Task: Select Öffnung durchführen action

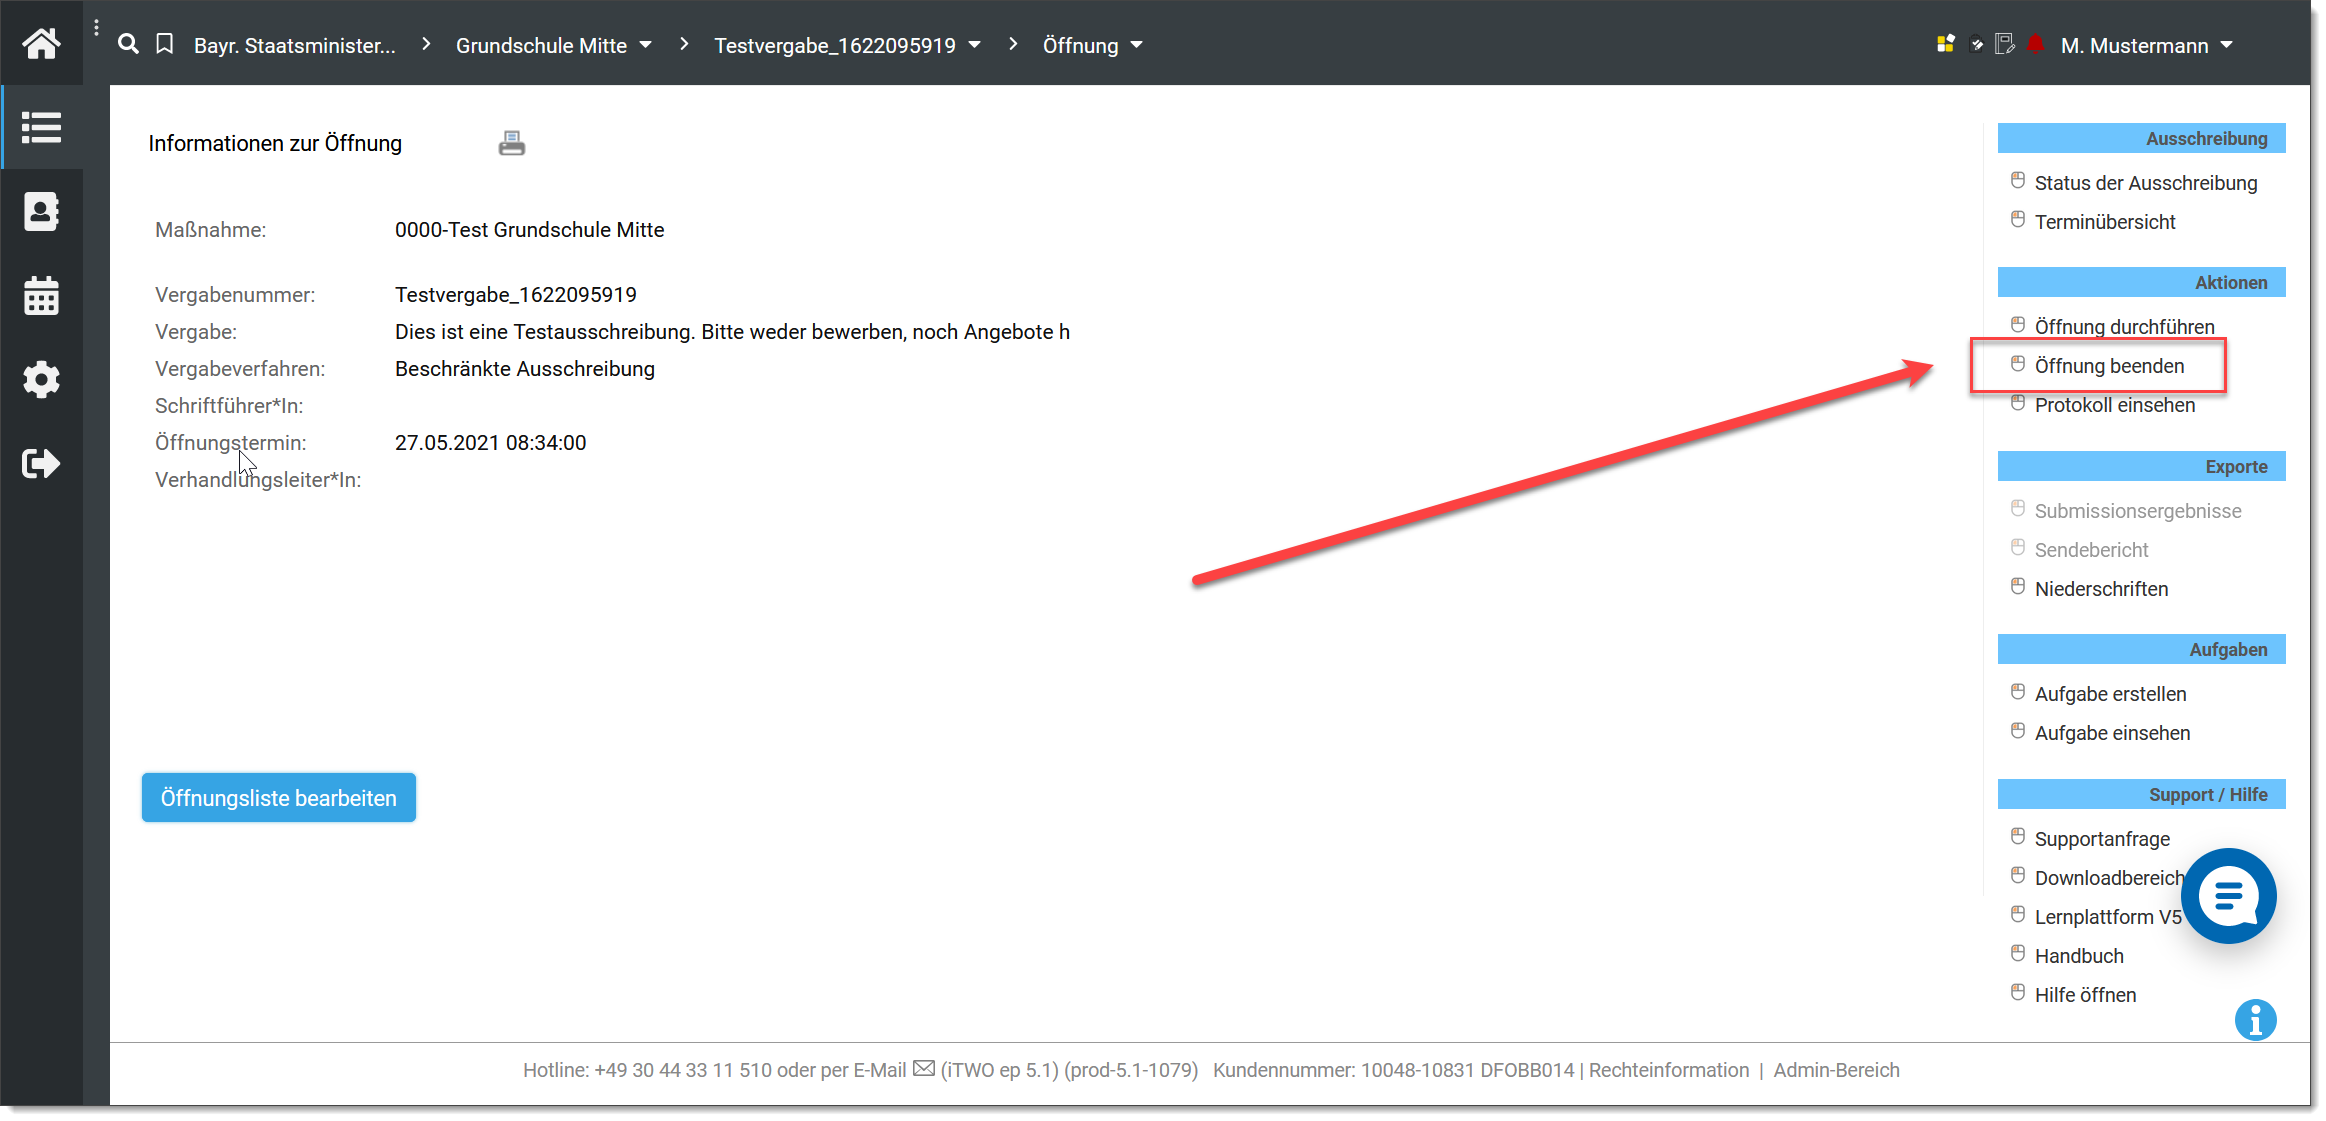Action: [x=2124, y=327]
